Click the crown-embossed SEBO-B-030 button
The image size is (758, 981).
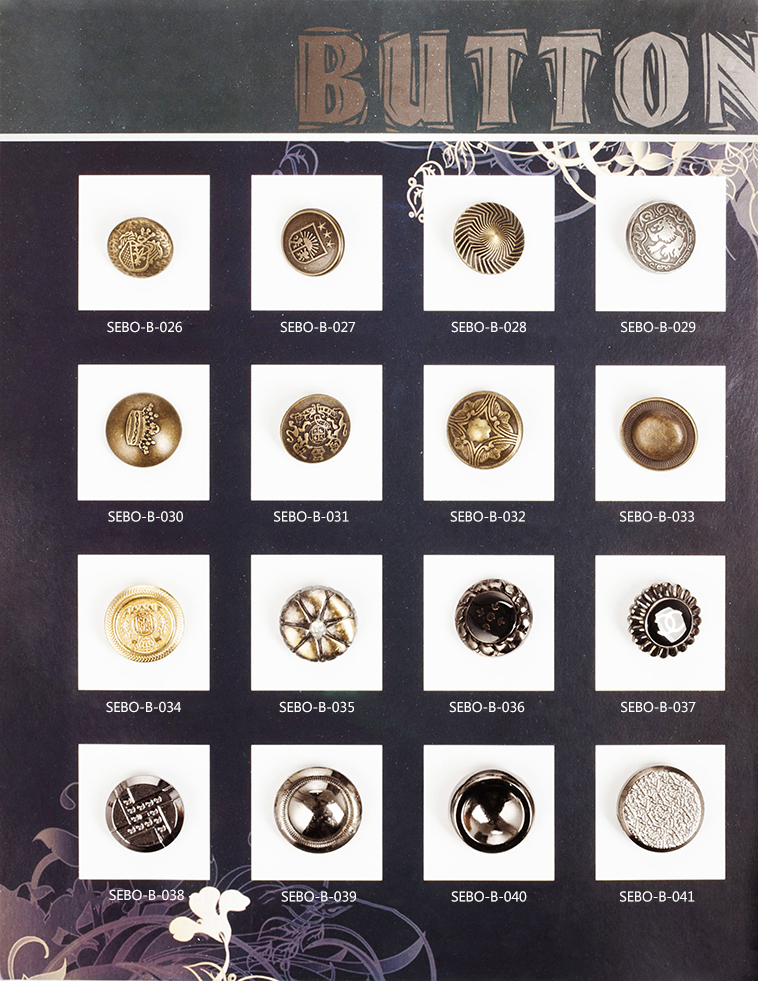[144, 430]
